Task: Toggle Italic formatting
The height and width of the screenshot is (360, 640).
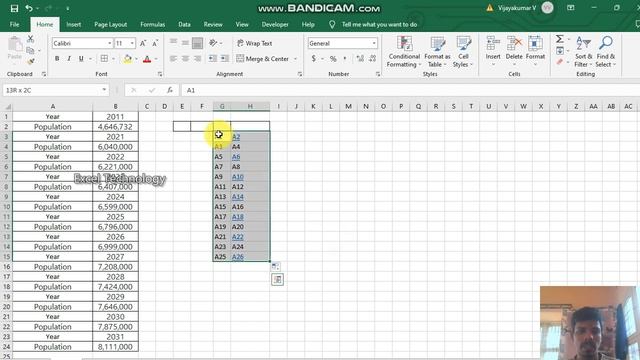Action: tap(69, 59)
